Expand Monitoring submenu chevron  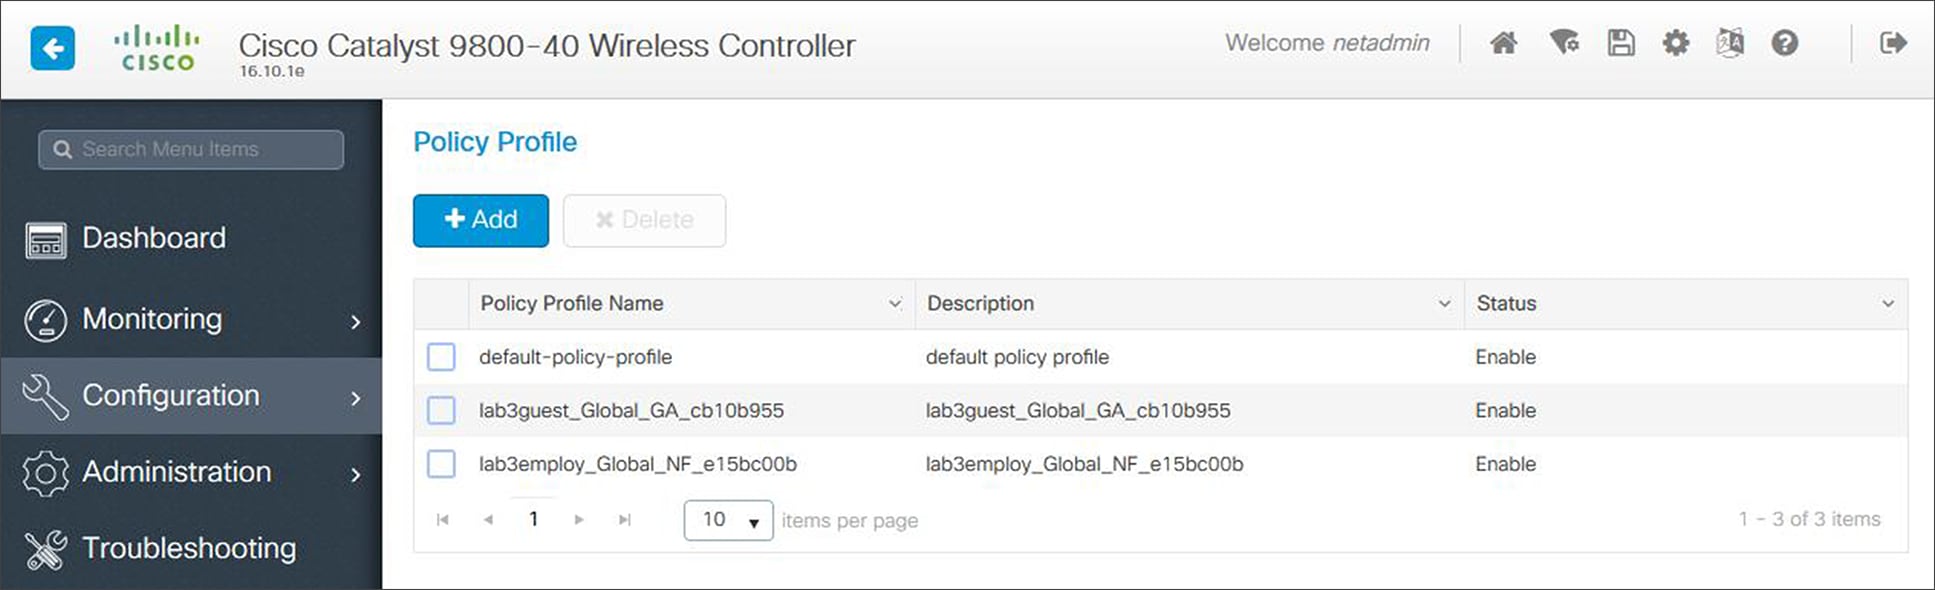356,321
